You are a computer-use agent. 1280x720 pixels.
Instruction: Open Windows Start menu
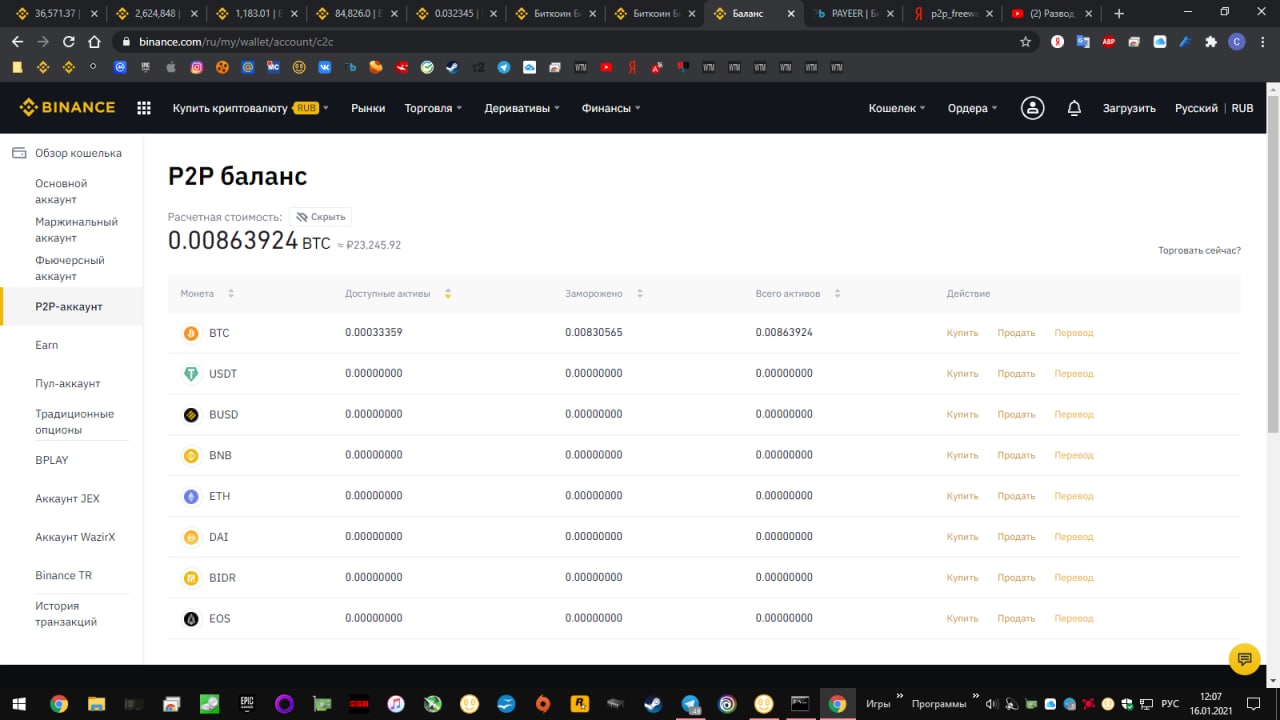pyautogui.click(x=18, y=703)
